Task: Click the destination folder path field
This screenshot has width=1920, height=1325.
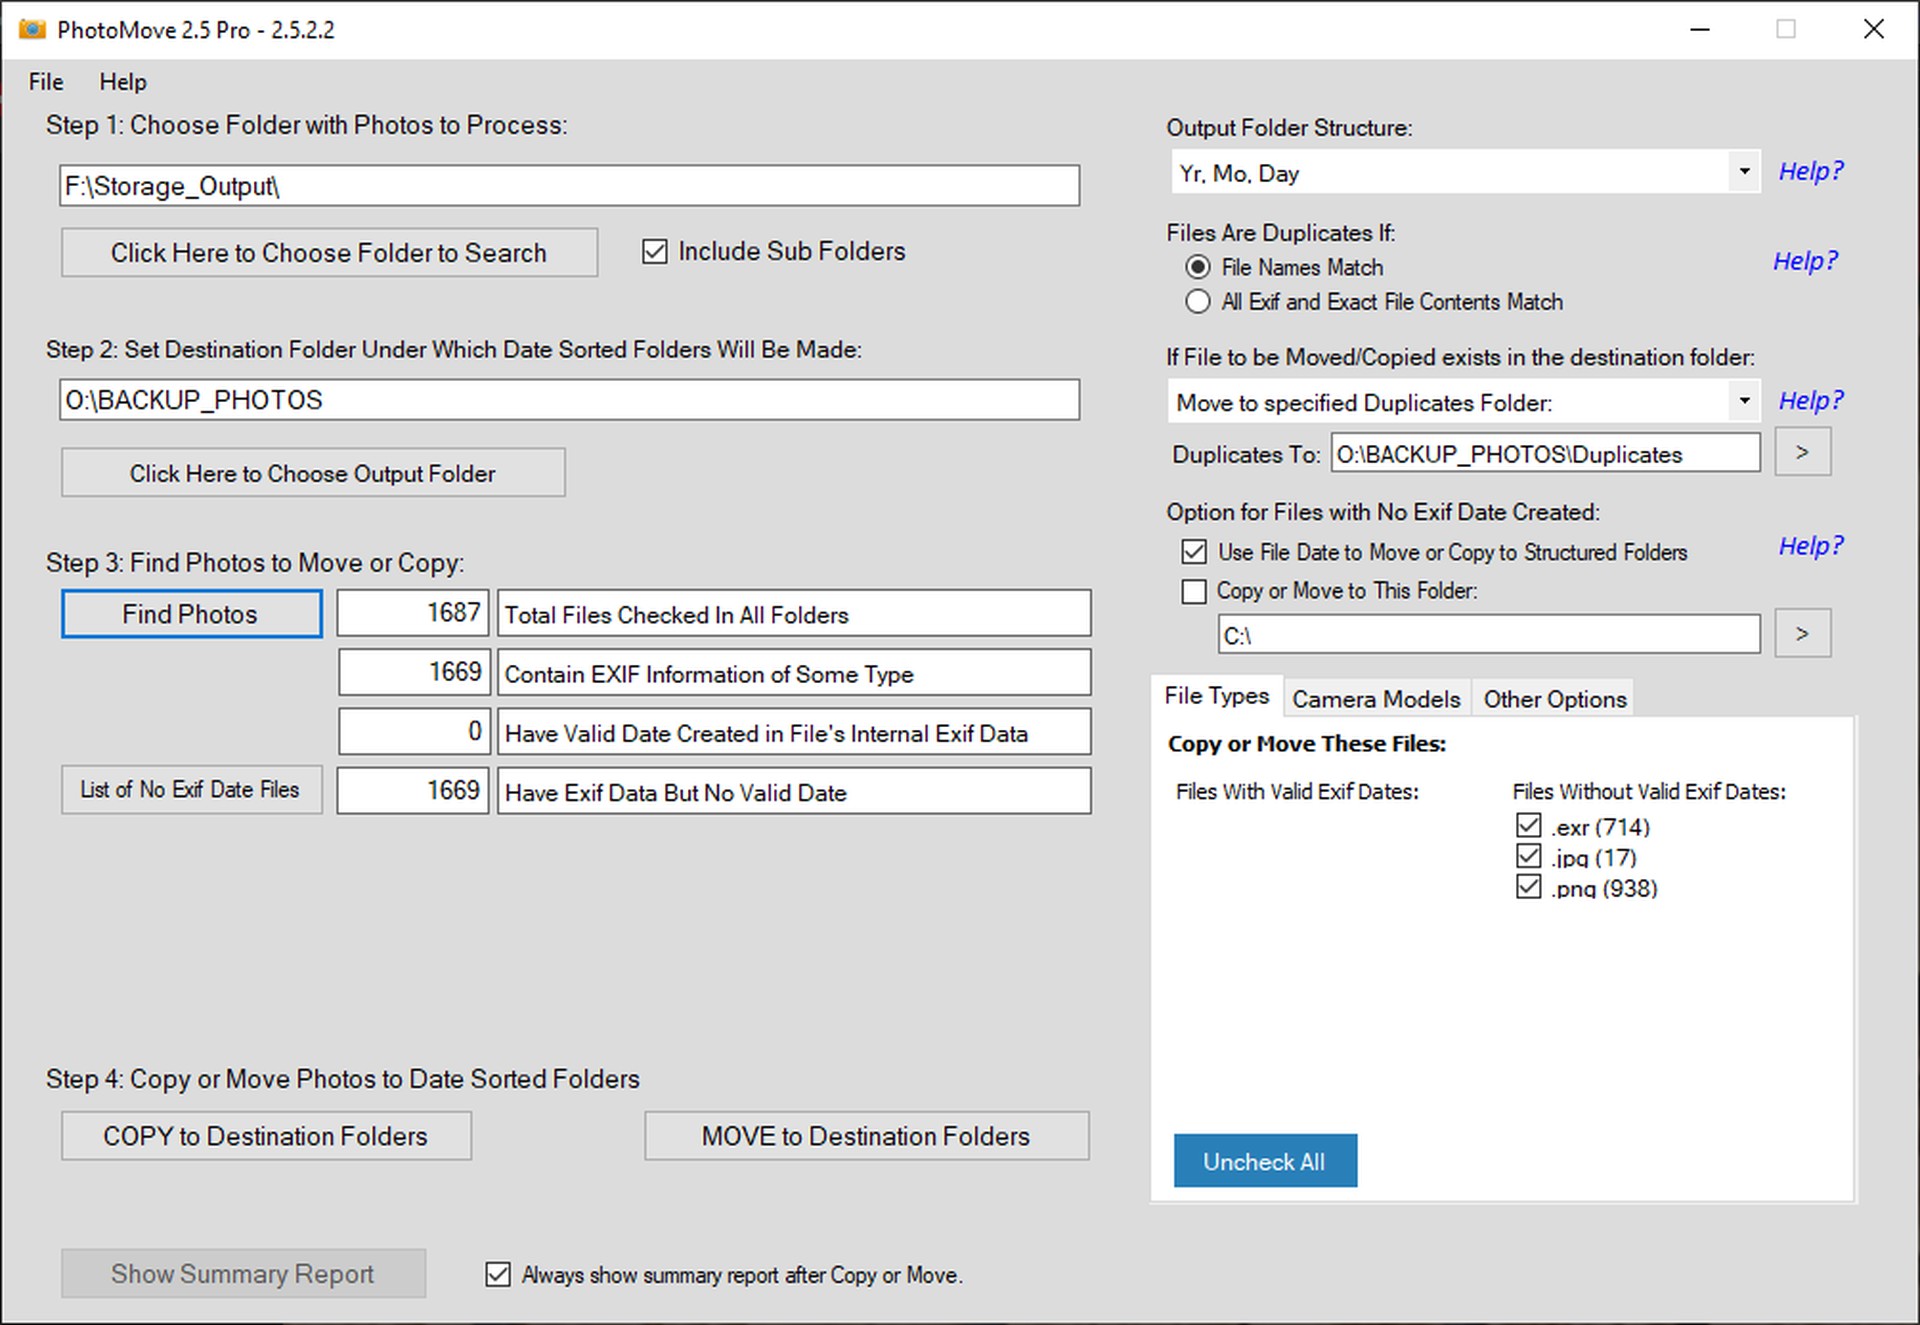Action: coord(568,400)
